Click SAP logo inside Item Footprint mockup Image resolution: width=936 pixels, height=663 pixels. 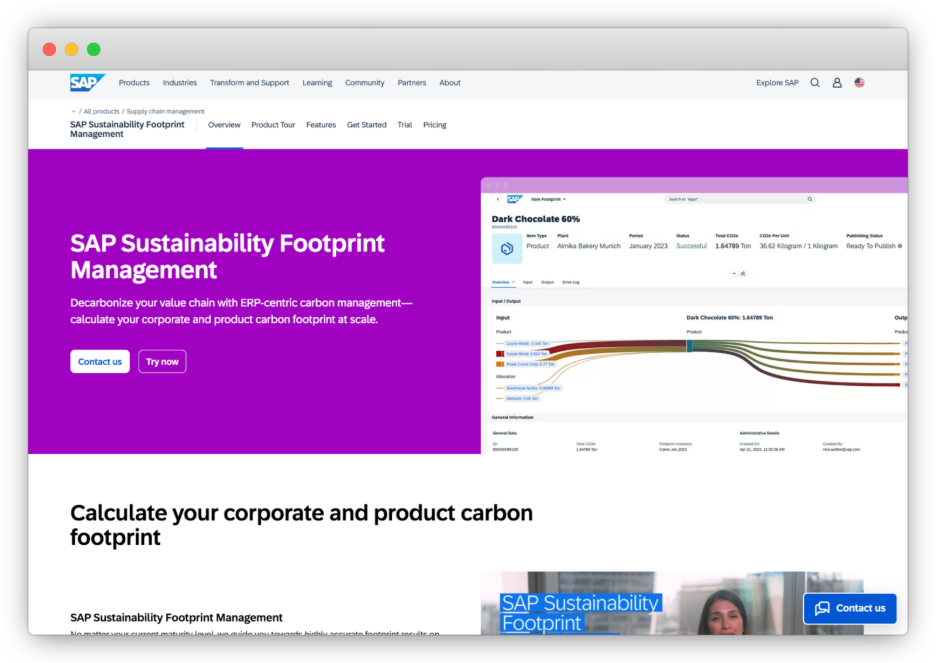pos(515,199)
